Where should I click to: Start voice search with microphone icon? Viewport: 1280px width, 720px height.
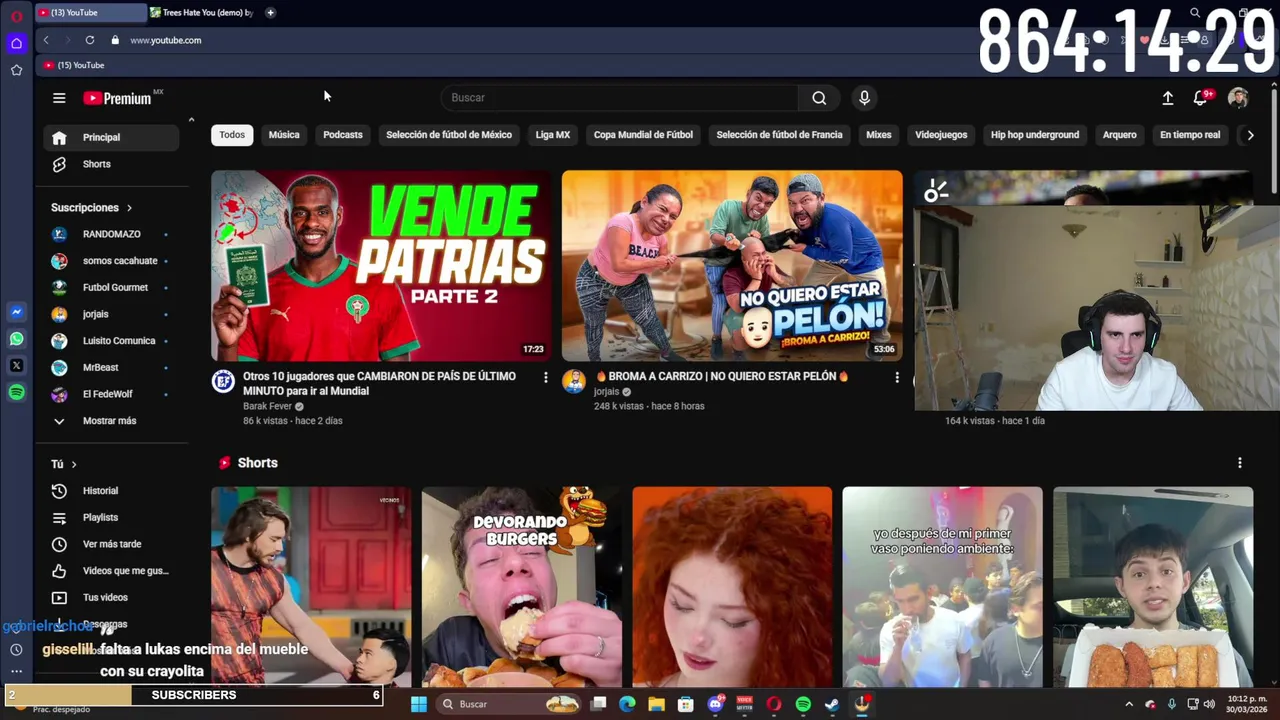click(864, 98)
